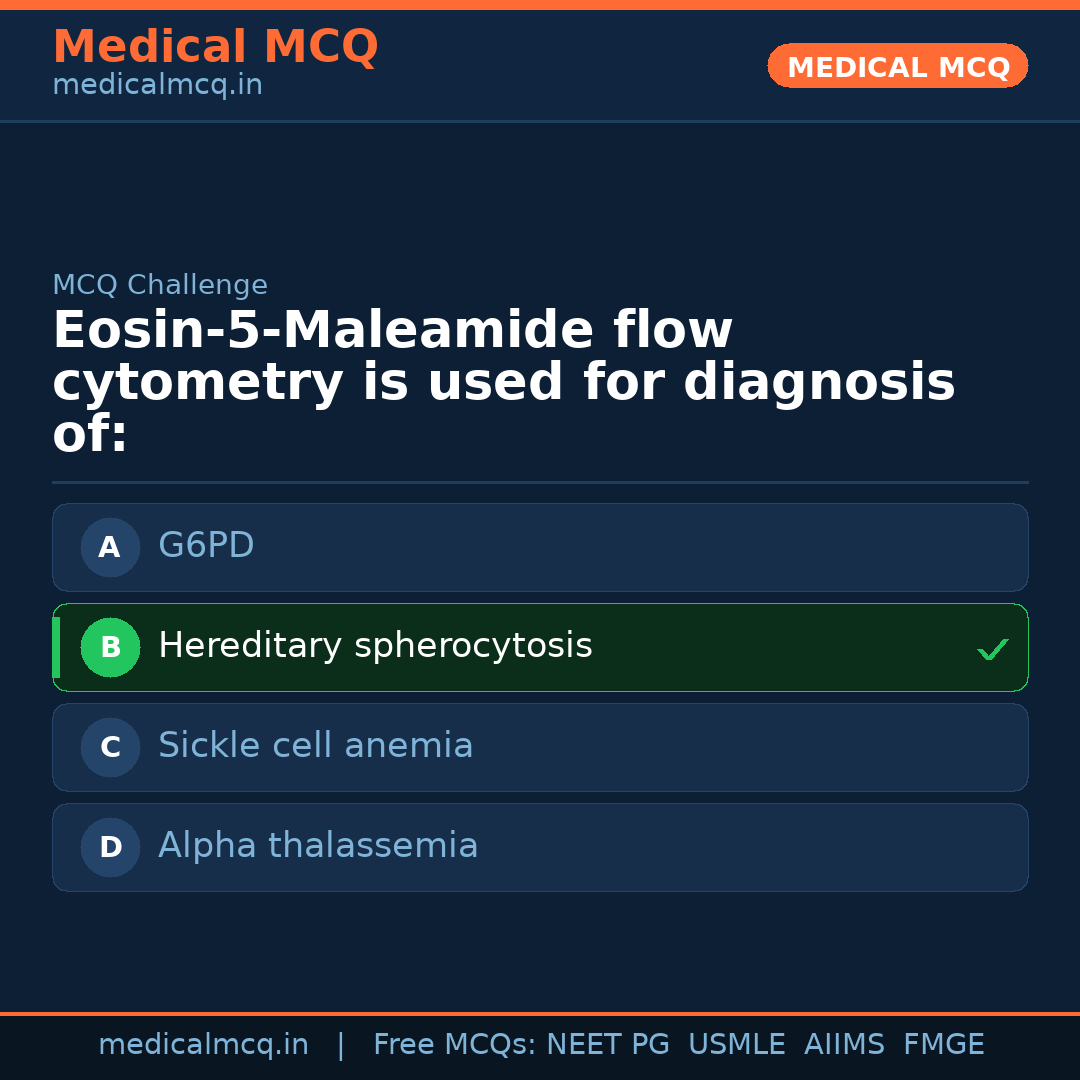
Task: Click USMLE in the footer
Action: coord(736,1045)
